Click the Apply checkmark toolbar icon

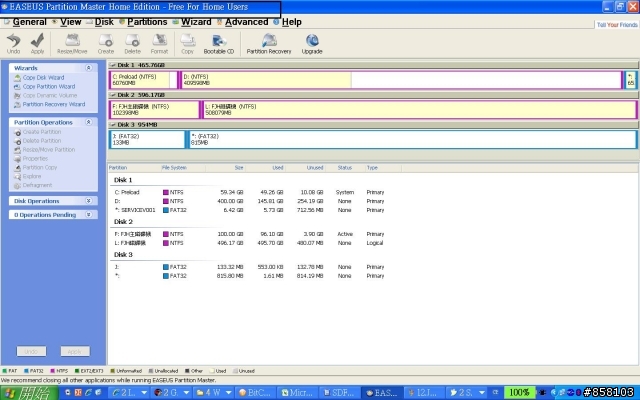tap(37, 44)
